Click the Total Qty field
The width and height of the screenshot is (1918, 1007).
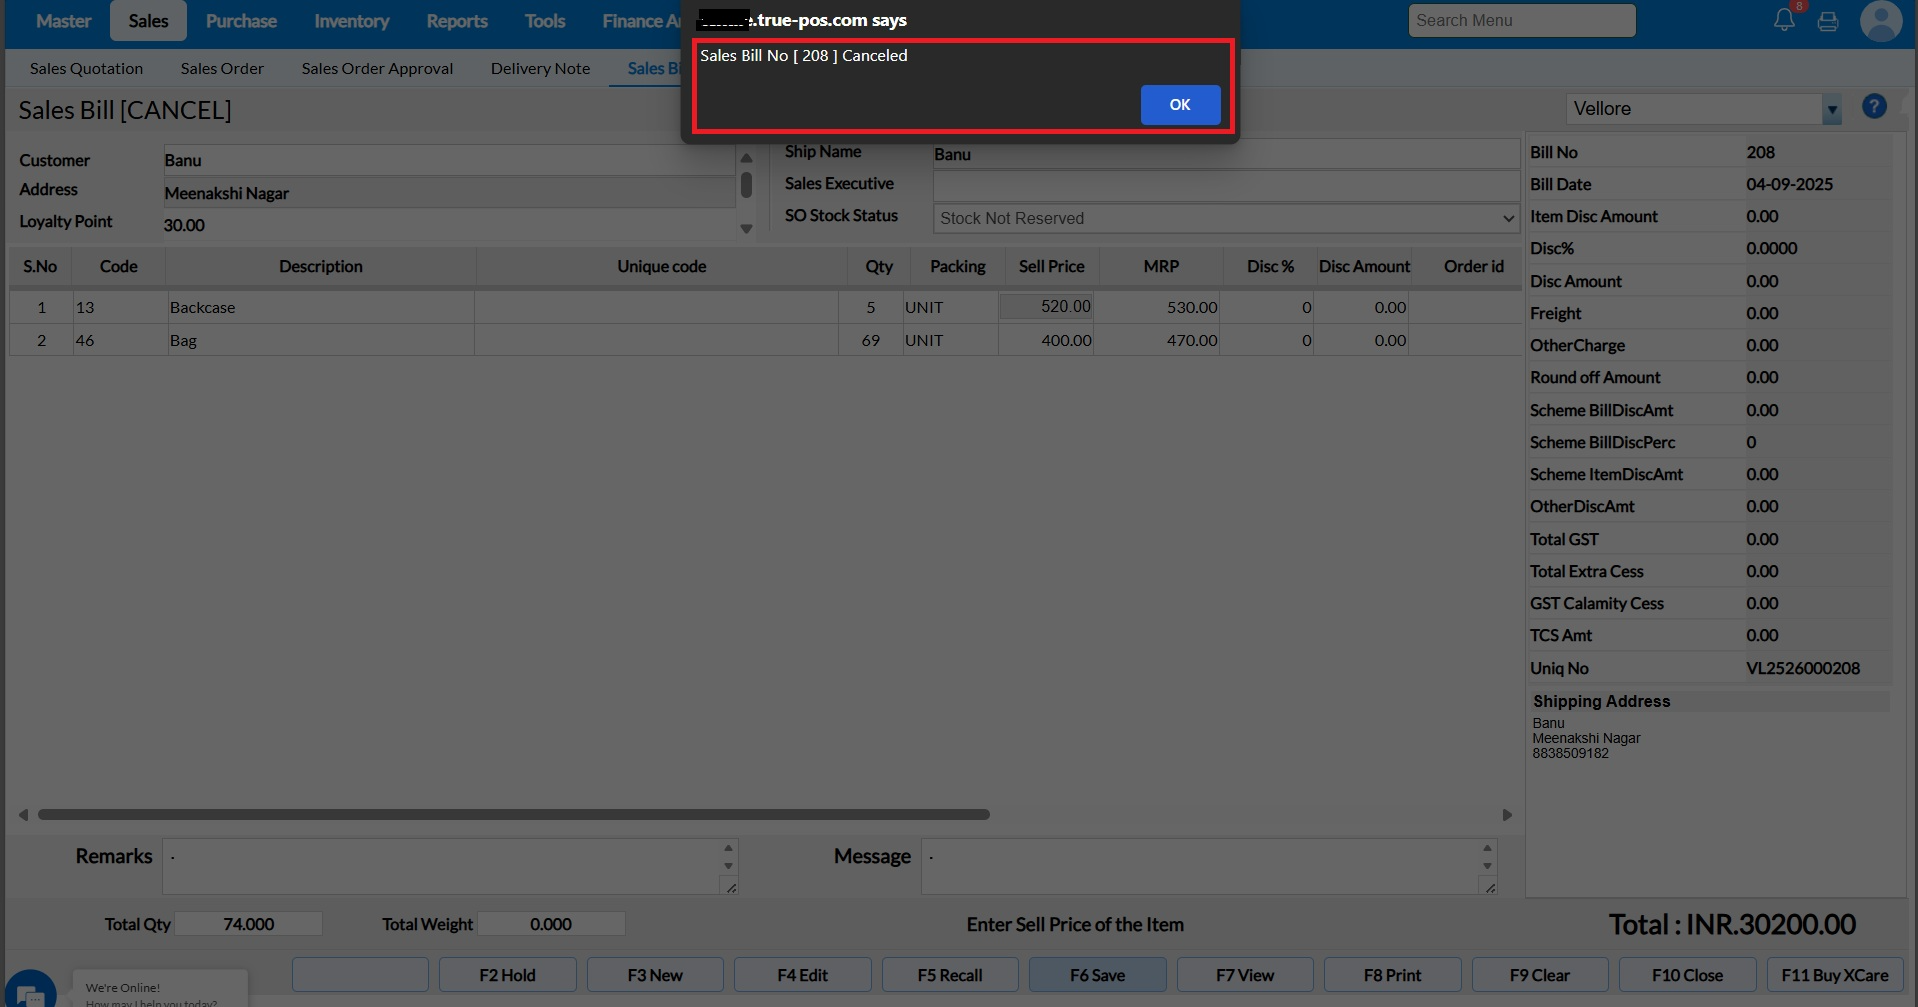tap(249, 924)
